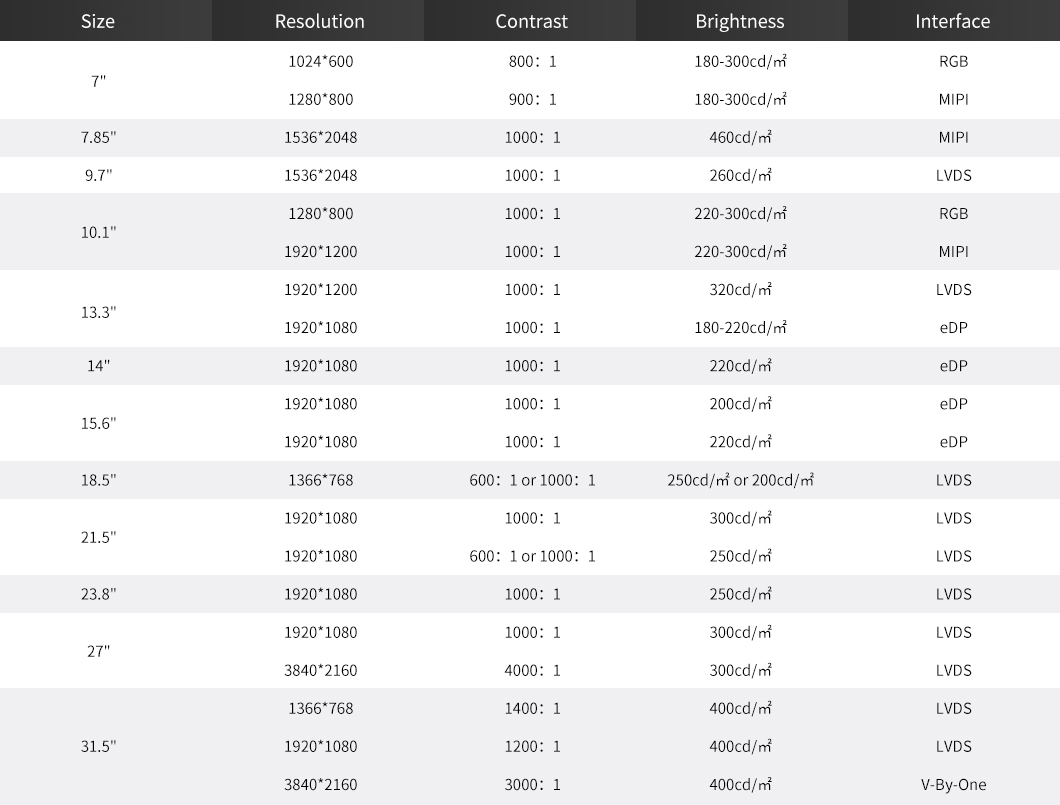Select the 9.7" size row label
This screenshot has height=805, width=1060.
coord(98,176)
